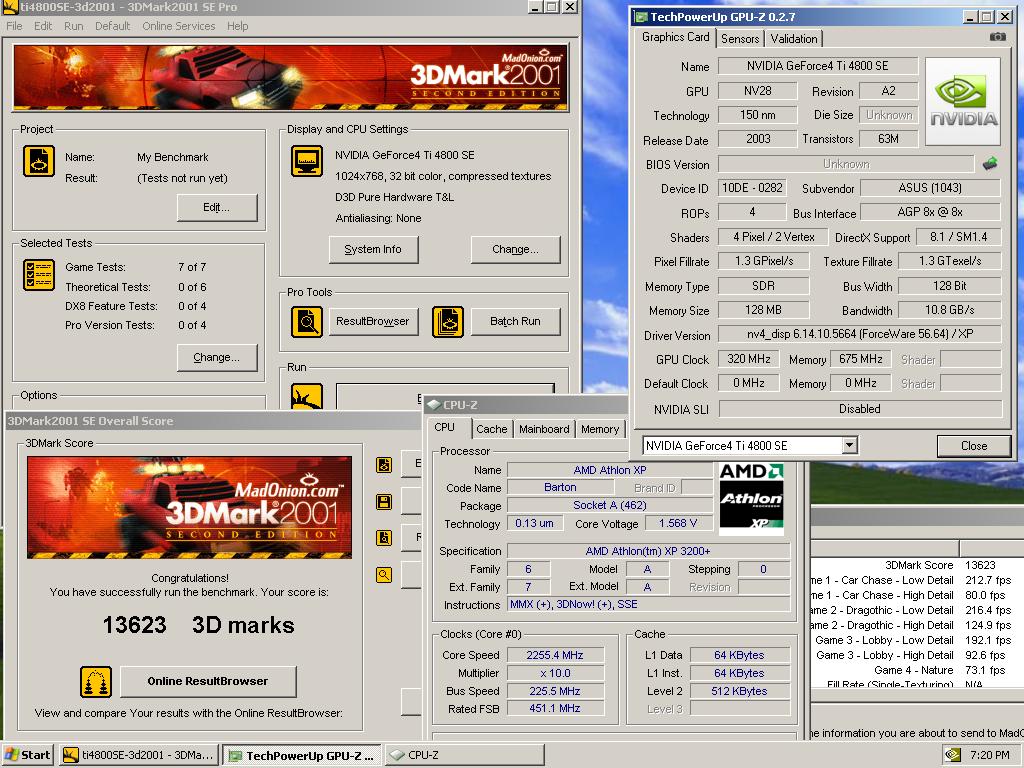Click the GPU-Z title bar icon
Viewport: 1024px width, 768px height.
[642, 17]
